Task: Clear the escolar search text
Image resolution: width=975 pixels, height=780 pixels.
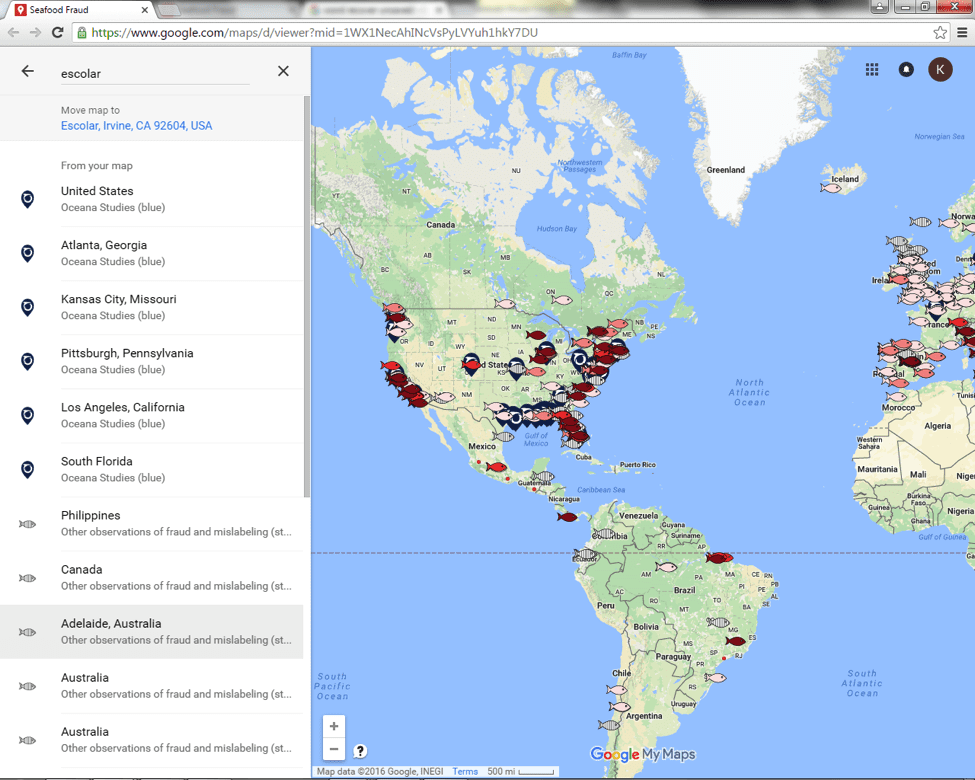Action: pos(283,71)
